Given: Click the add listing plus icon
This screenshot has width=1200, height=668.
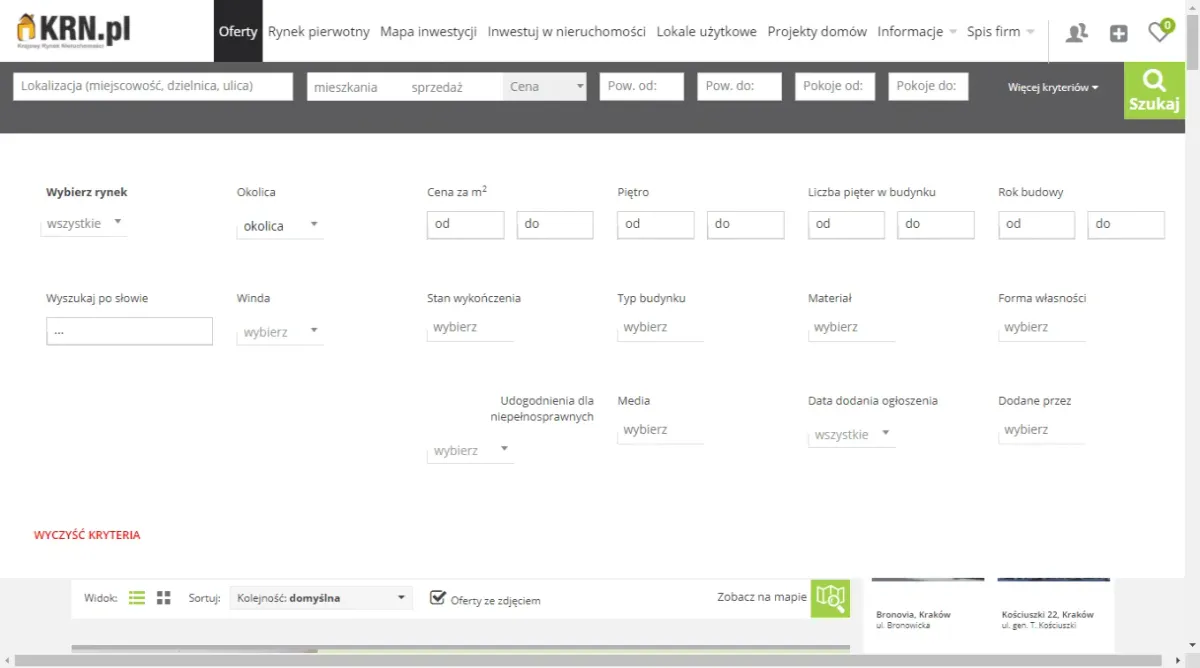Looking at the screenshot, I should (x=1118, y=33).
